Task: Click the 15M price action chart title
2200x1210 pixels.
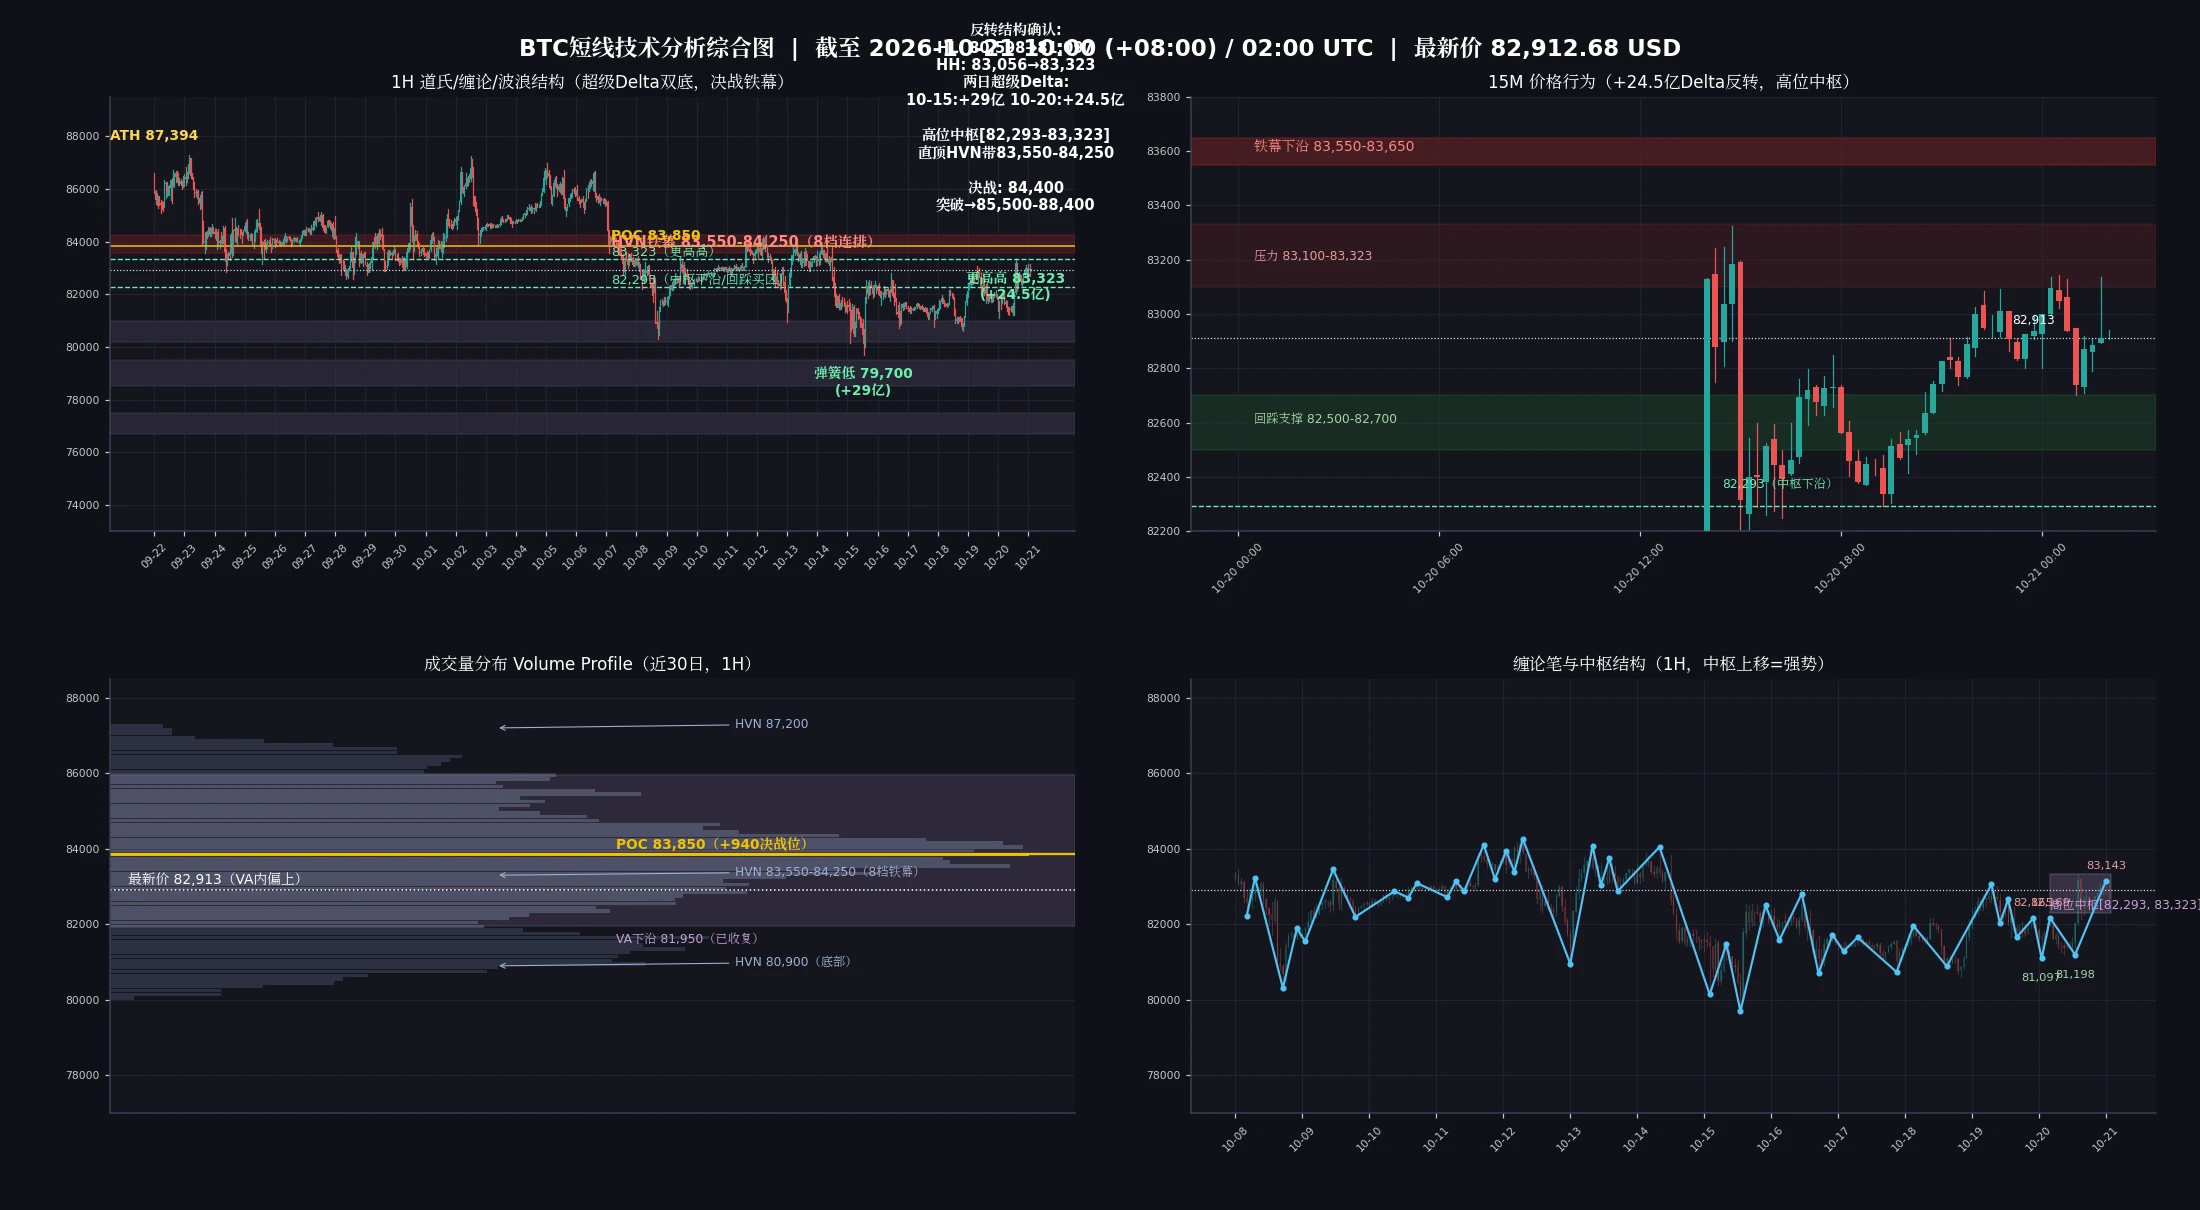Action: [x=1672, y=82]
